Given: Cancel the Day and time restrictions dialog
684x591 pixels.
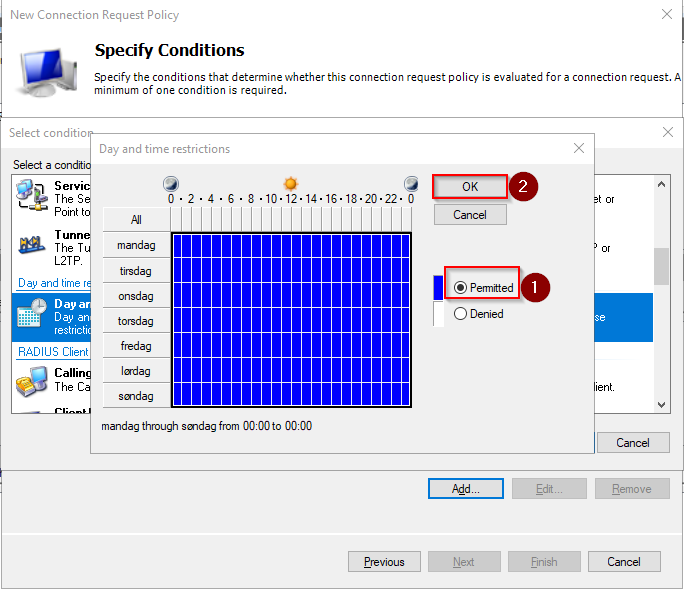Looking at the screenshot, I should tap(470, 215).
